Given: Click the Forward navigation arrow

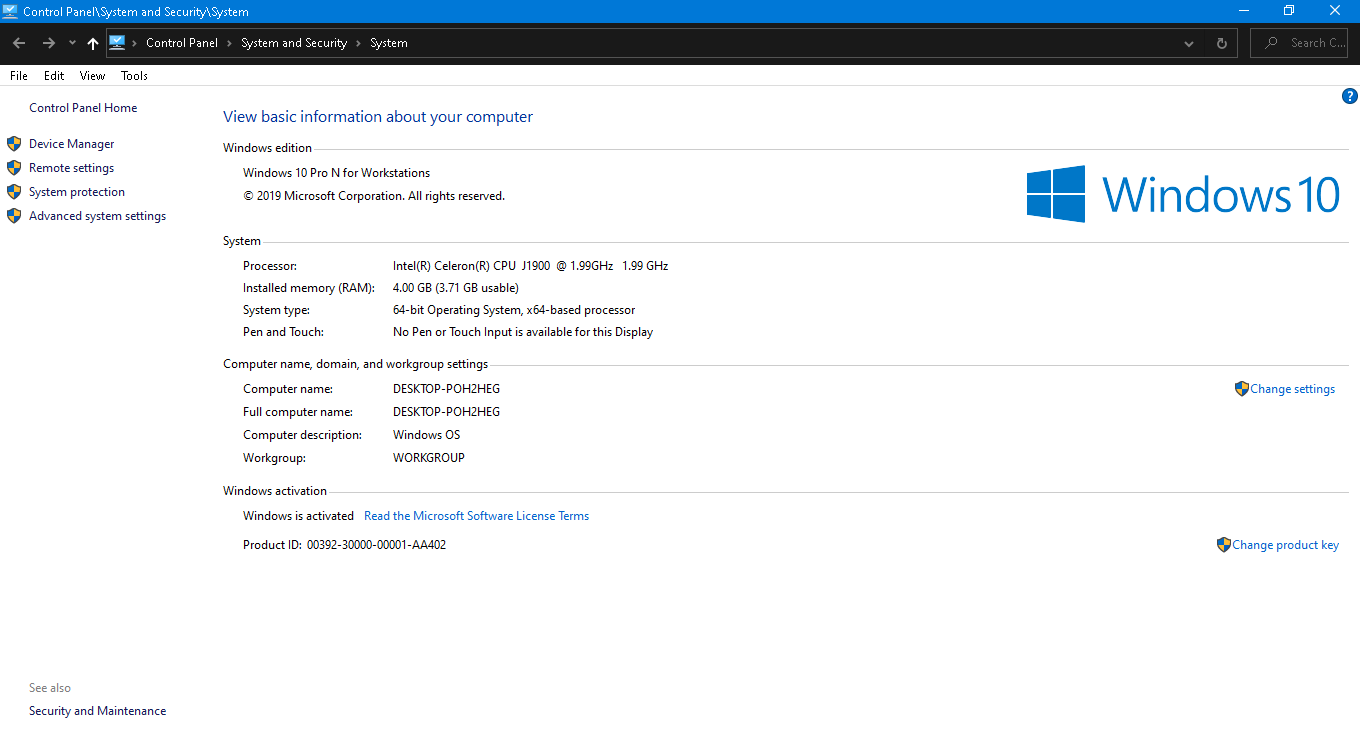Looking at the screenshot, I should [48, 43].
